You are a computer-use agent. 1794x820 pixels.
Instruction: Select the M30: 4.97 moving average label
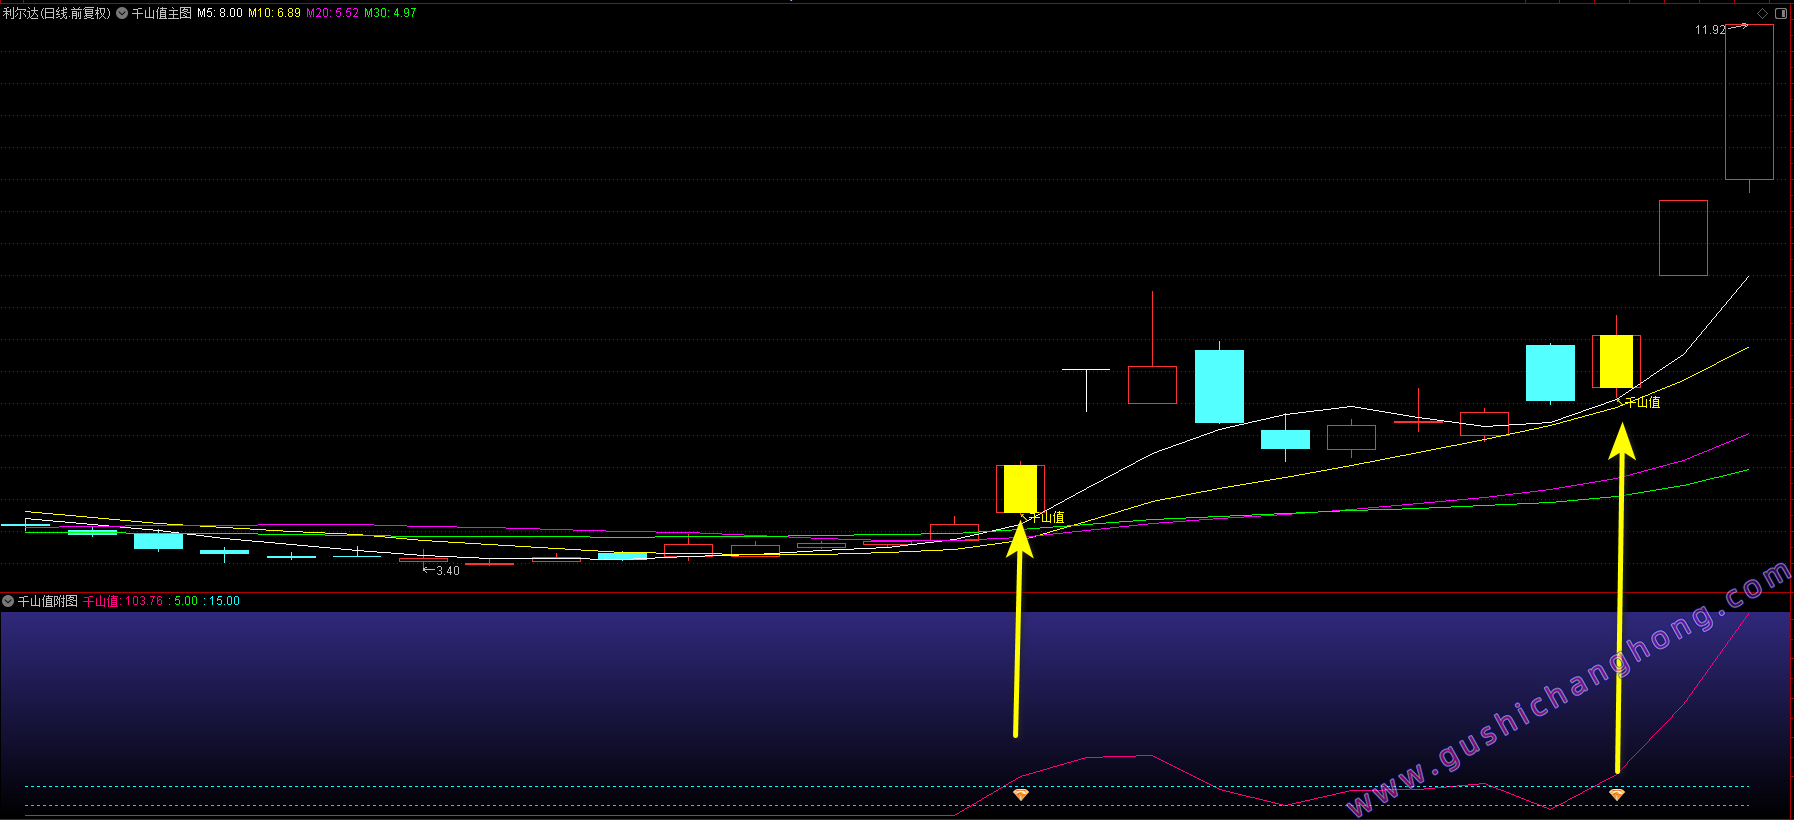click(390, 13)
